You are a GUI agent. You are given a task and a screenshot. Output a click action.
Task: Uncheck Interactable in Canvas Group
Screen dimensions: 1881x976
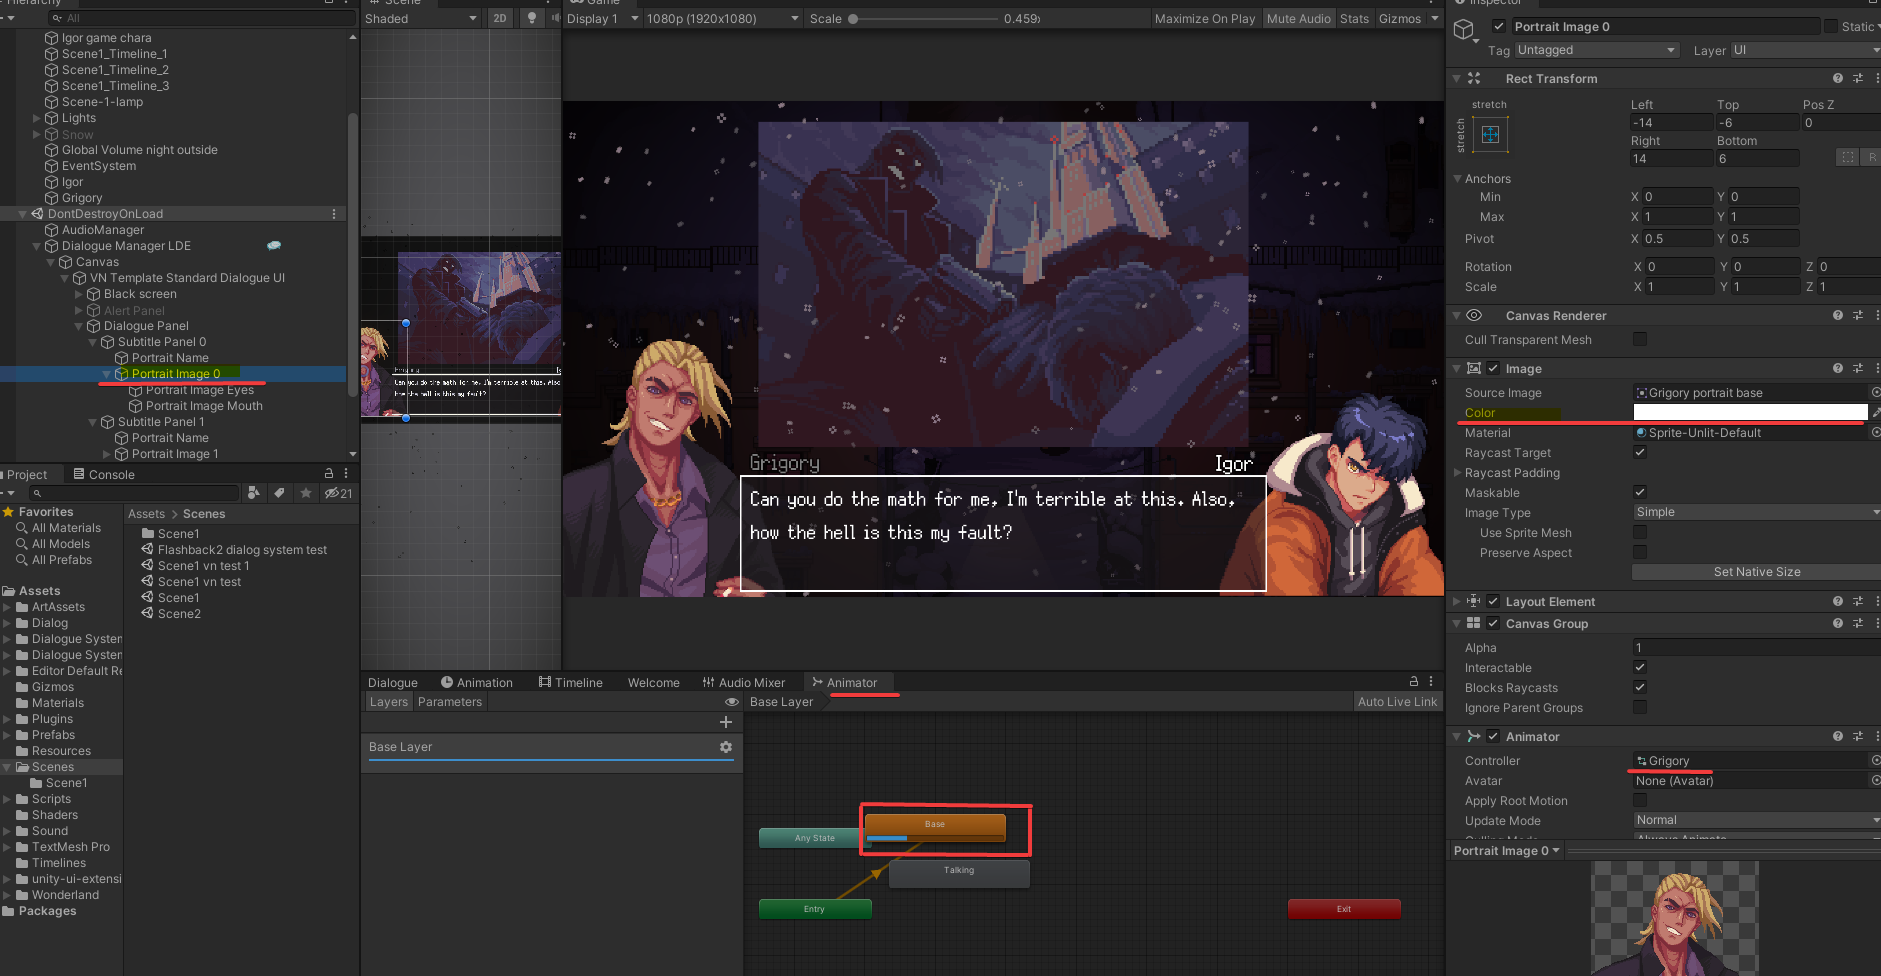pyautogui.click(x=1640, y=667)
